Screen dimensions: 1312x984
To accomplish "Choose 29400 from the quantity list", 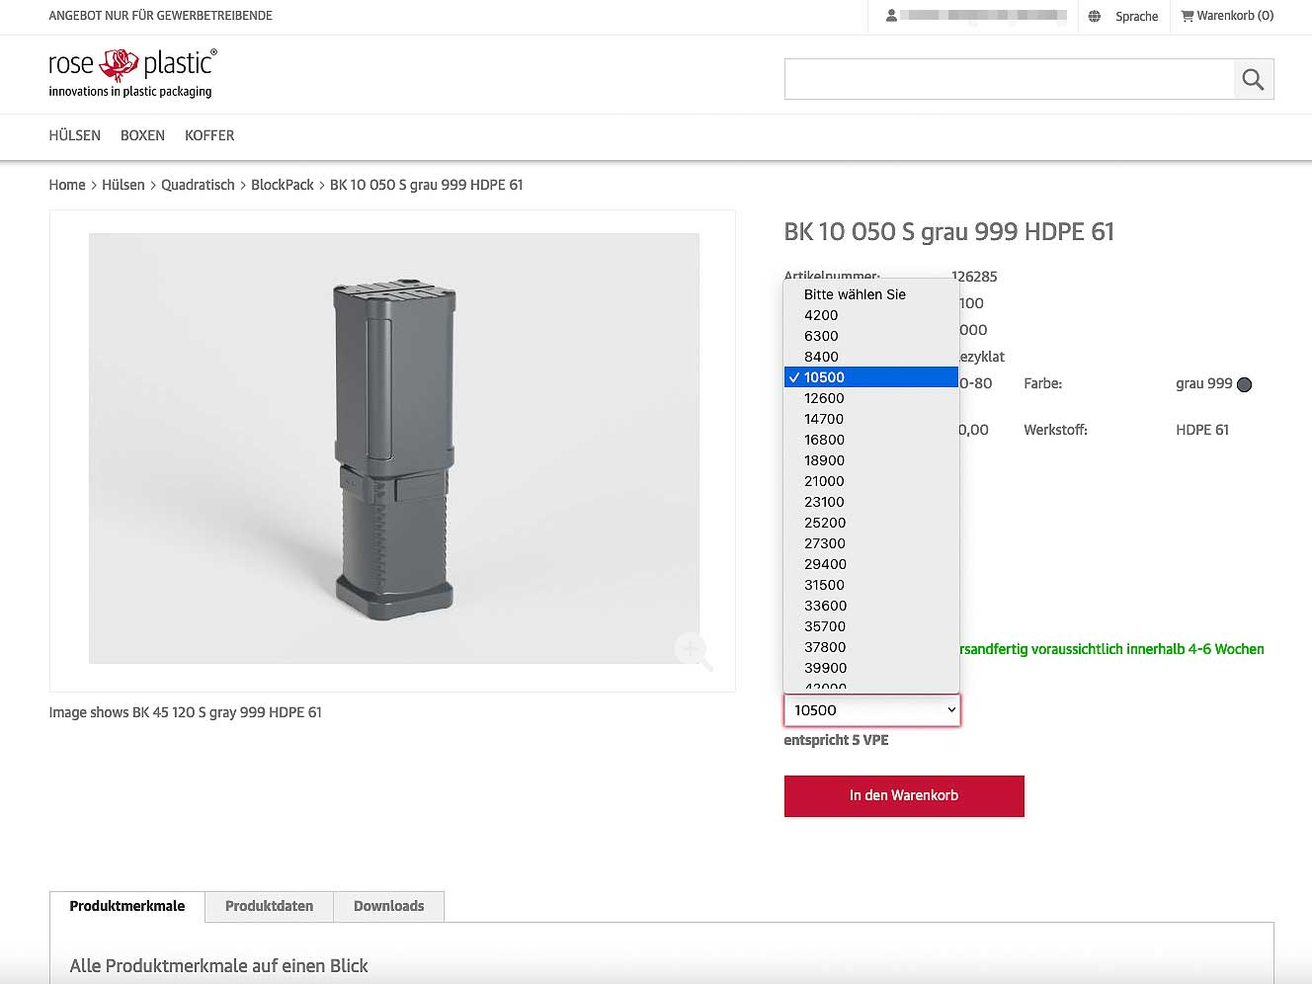I will (x=872, y=564).
